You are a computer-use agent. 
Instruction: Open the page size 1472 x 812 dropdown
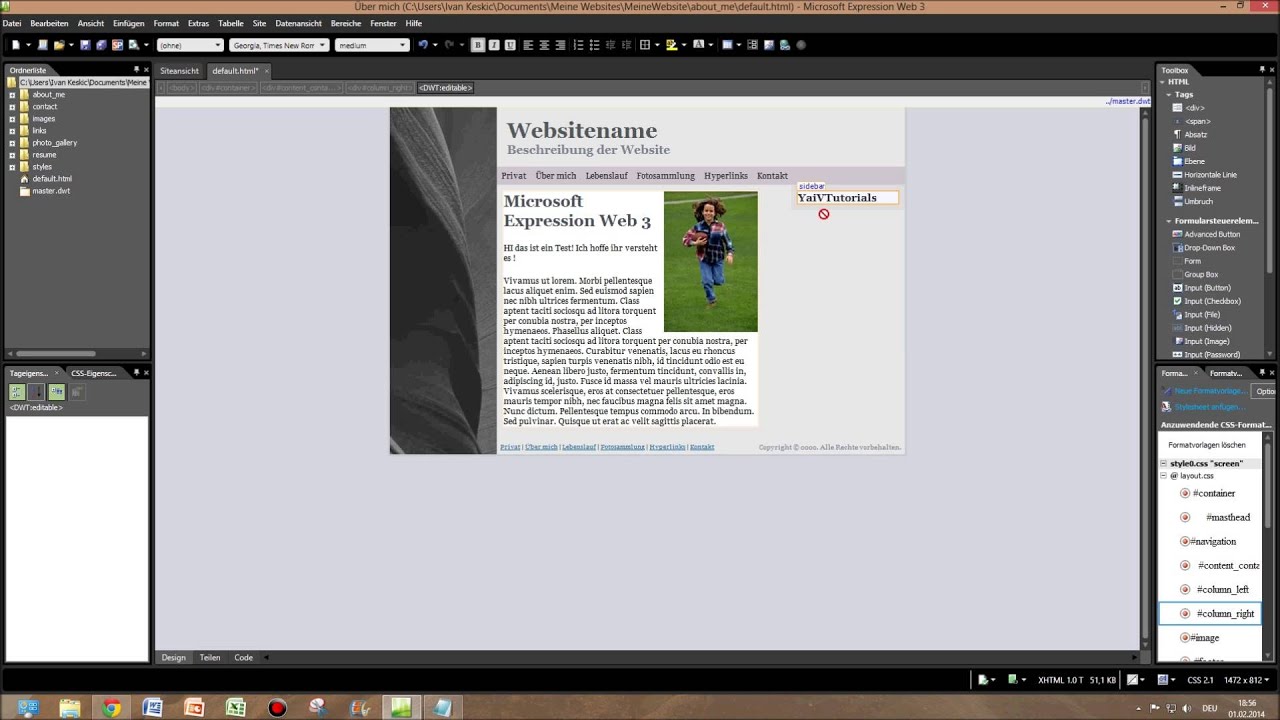coord(1249,680)
